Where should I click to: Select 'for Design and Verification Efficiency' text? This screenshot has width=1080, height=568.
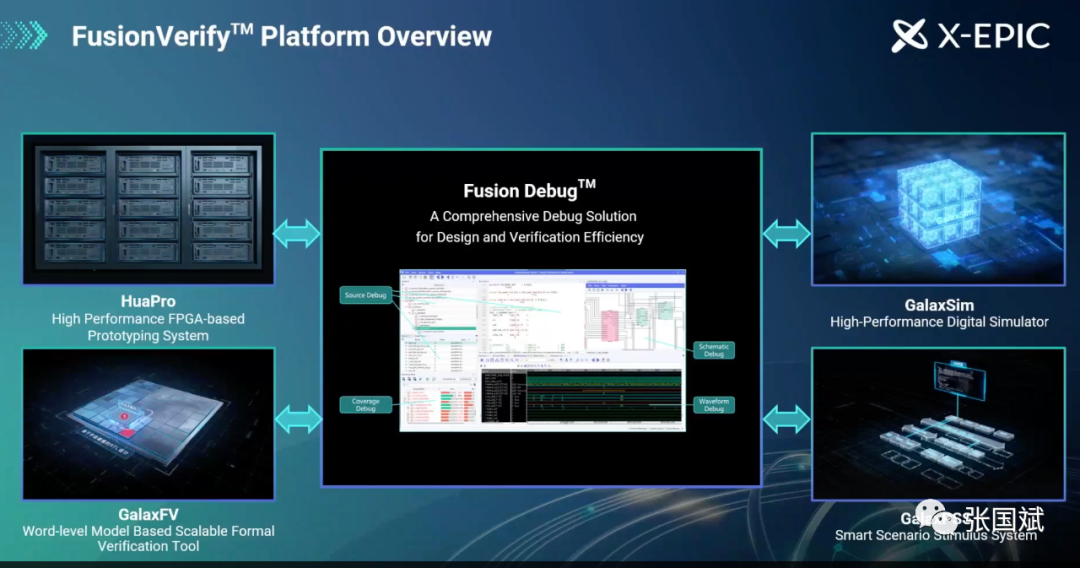point(530,238)
